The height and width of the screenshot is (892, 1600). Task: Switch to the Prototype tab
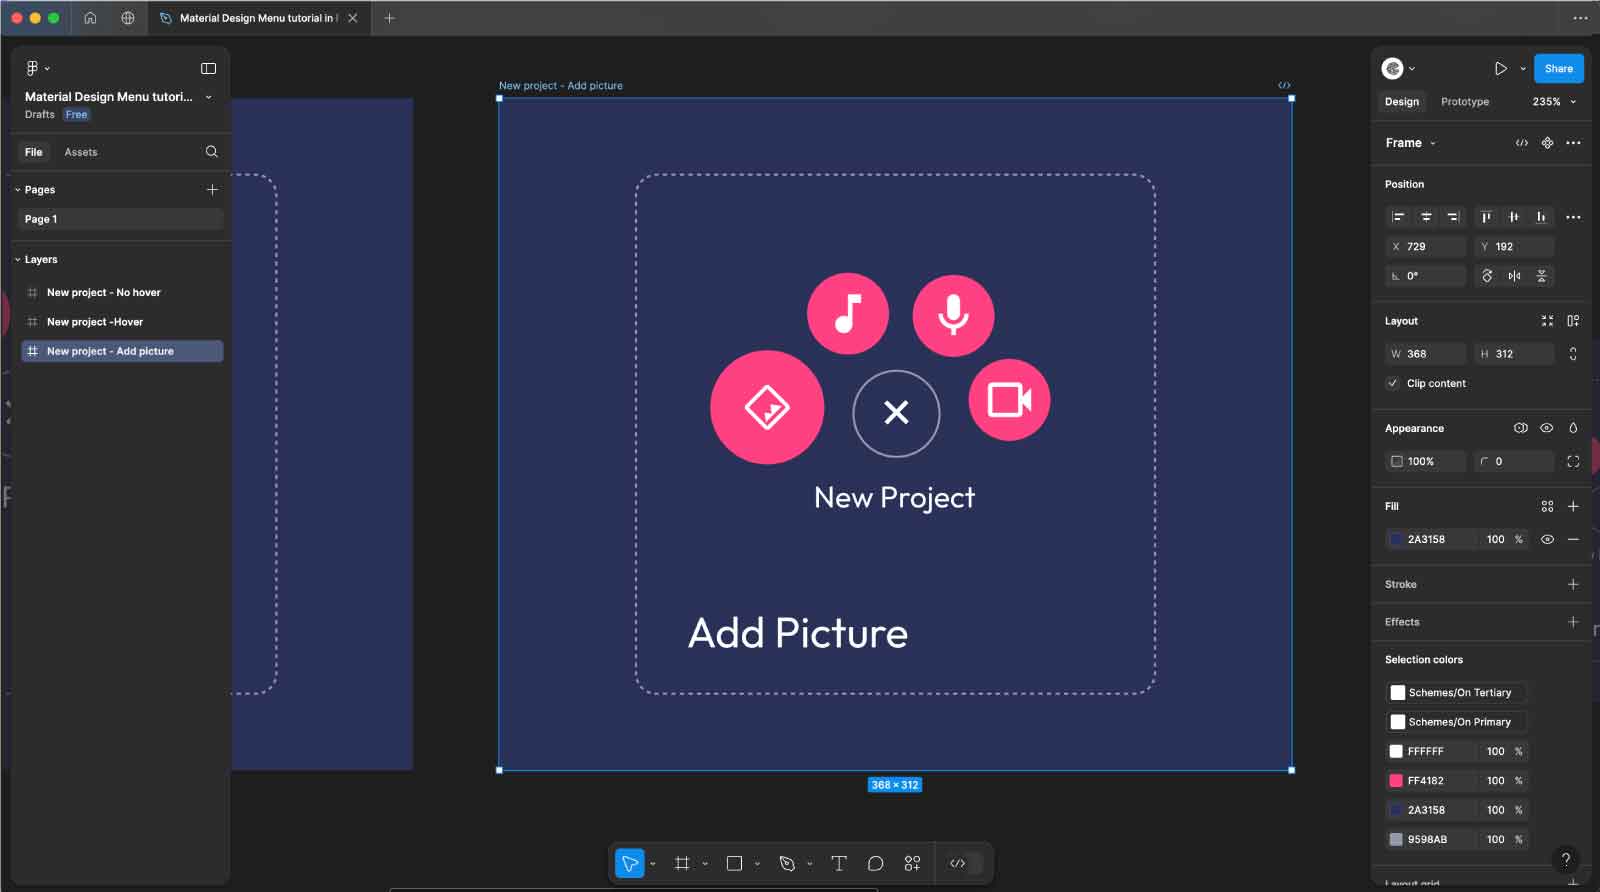pos(1464,102)
